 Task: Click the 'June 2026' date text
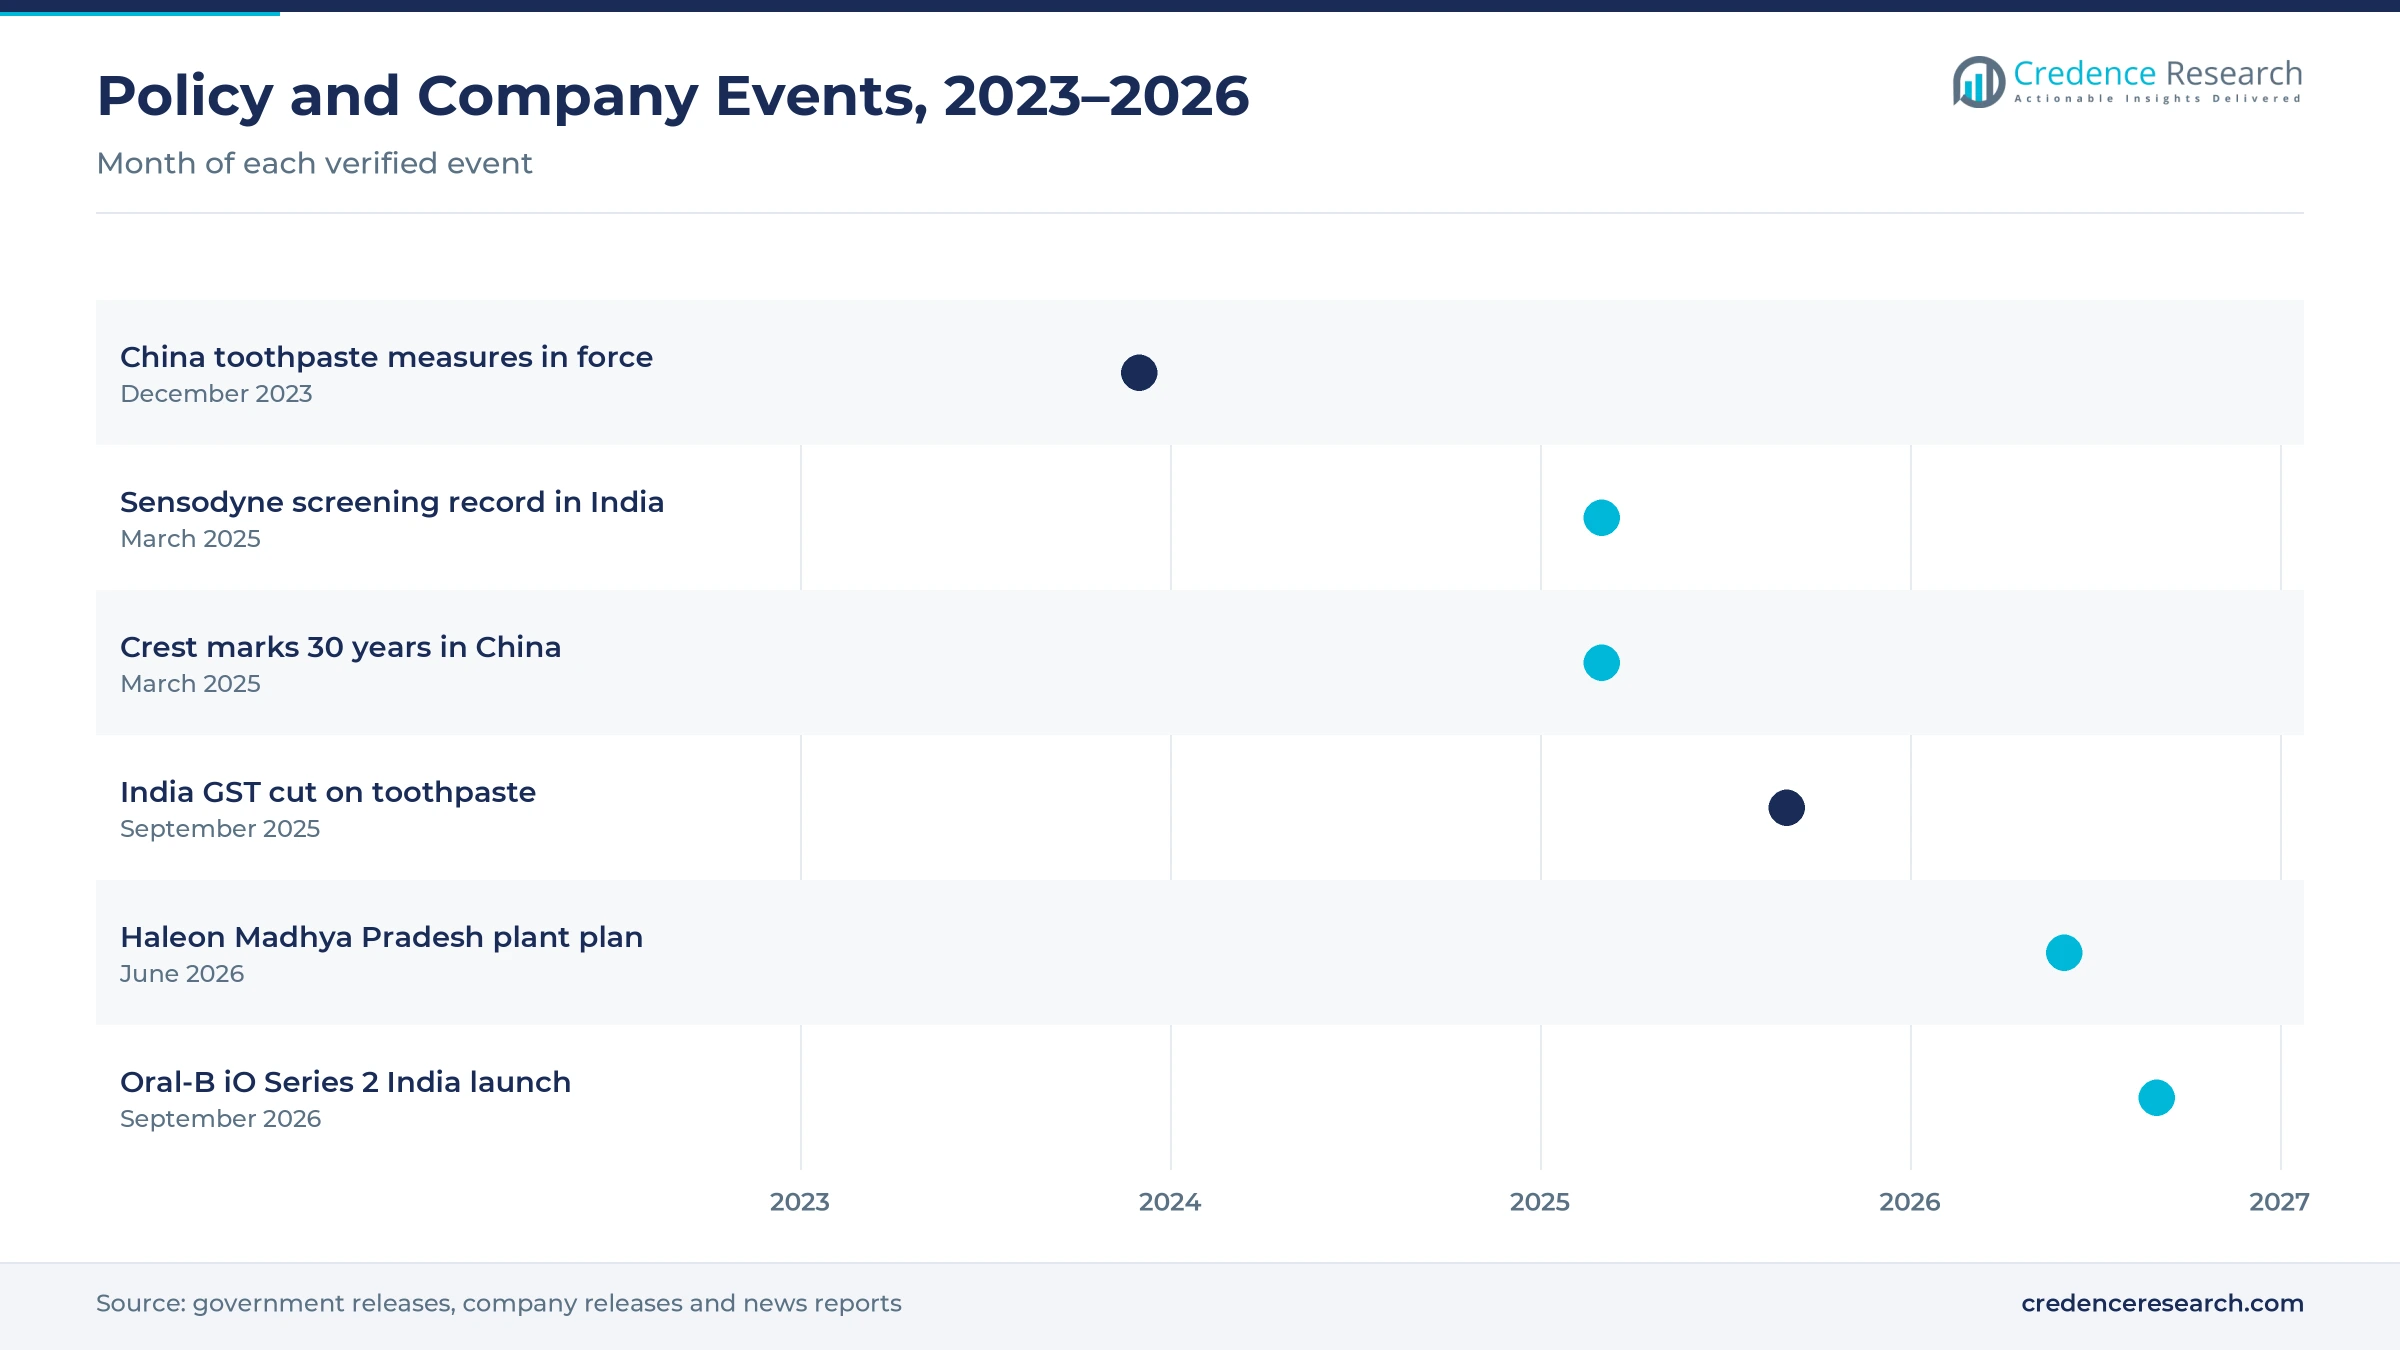point(182,974)
